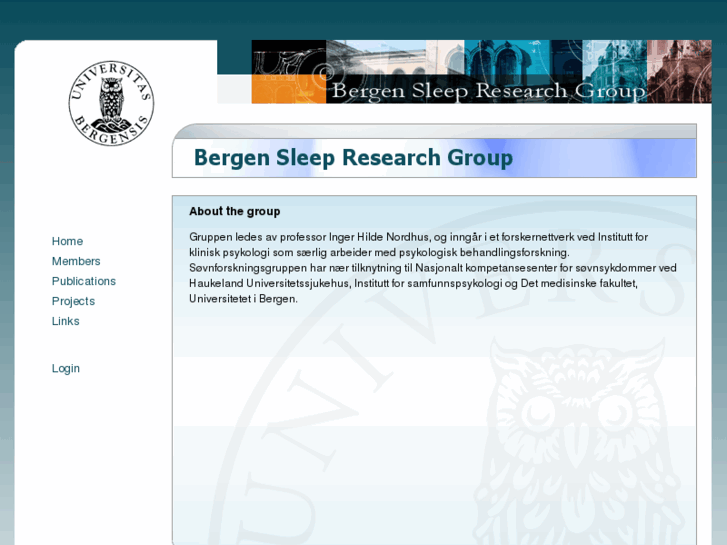727x545 pixels.
Task: Click the line starting "Søvnforskningsgruppen har nær tilknytning"
Action: 433,268
